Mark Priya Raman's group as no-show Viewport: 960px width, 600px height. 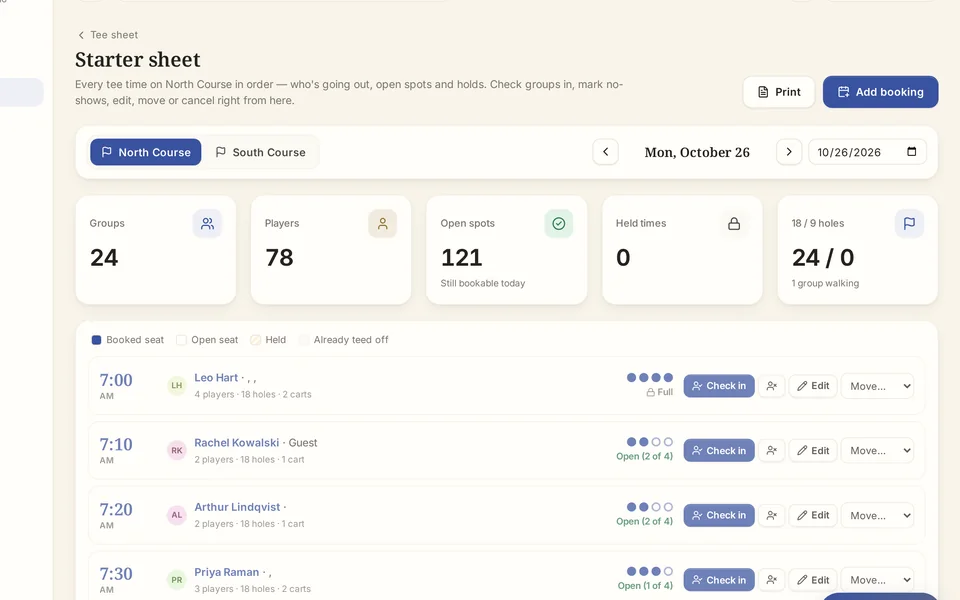click(771, 580)
